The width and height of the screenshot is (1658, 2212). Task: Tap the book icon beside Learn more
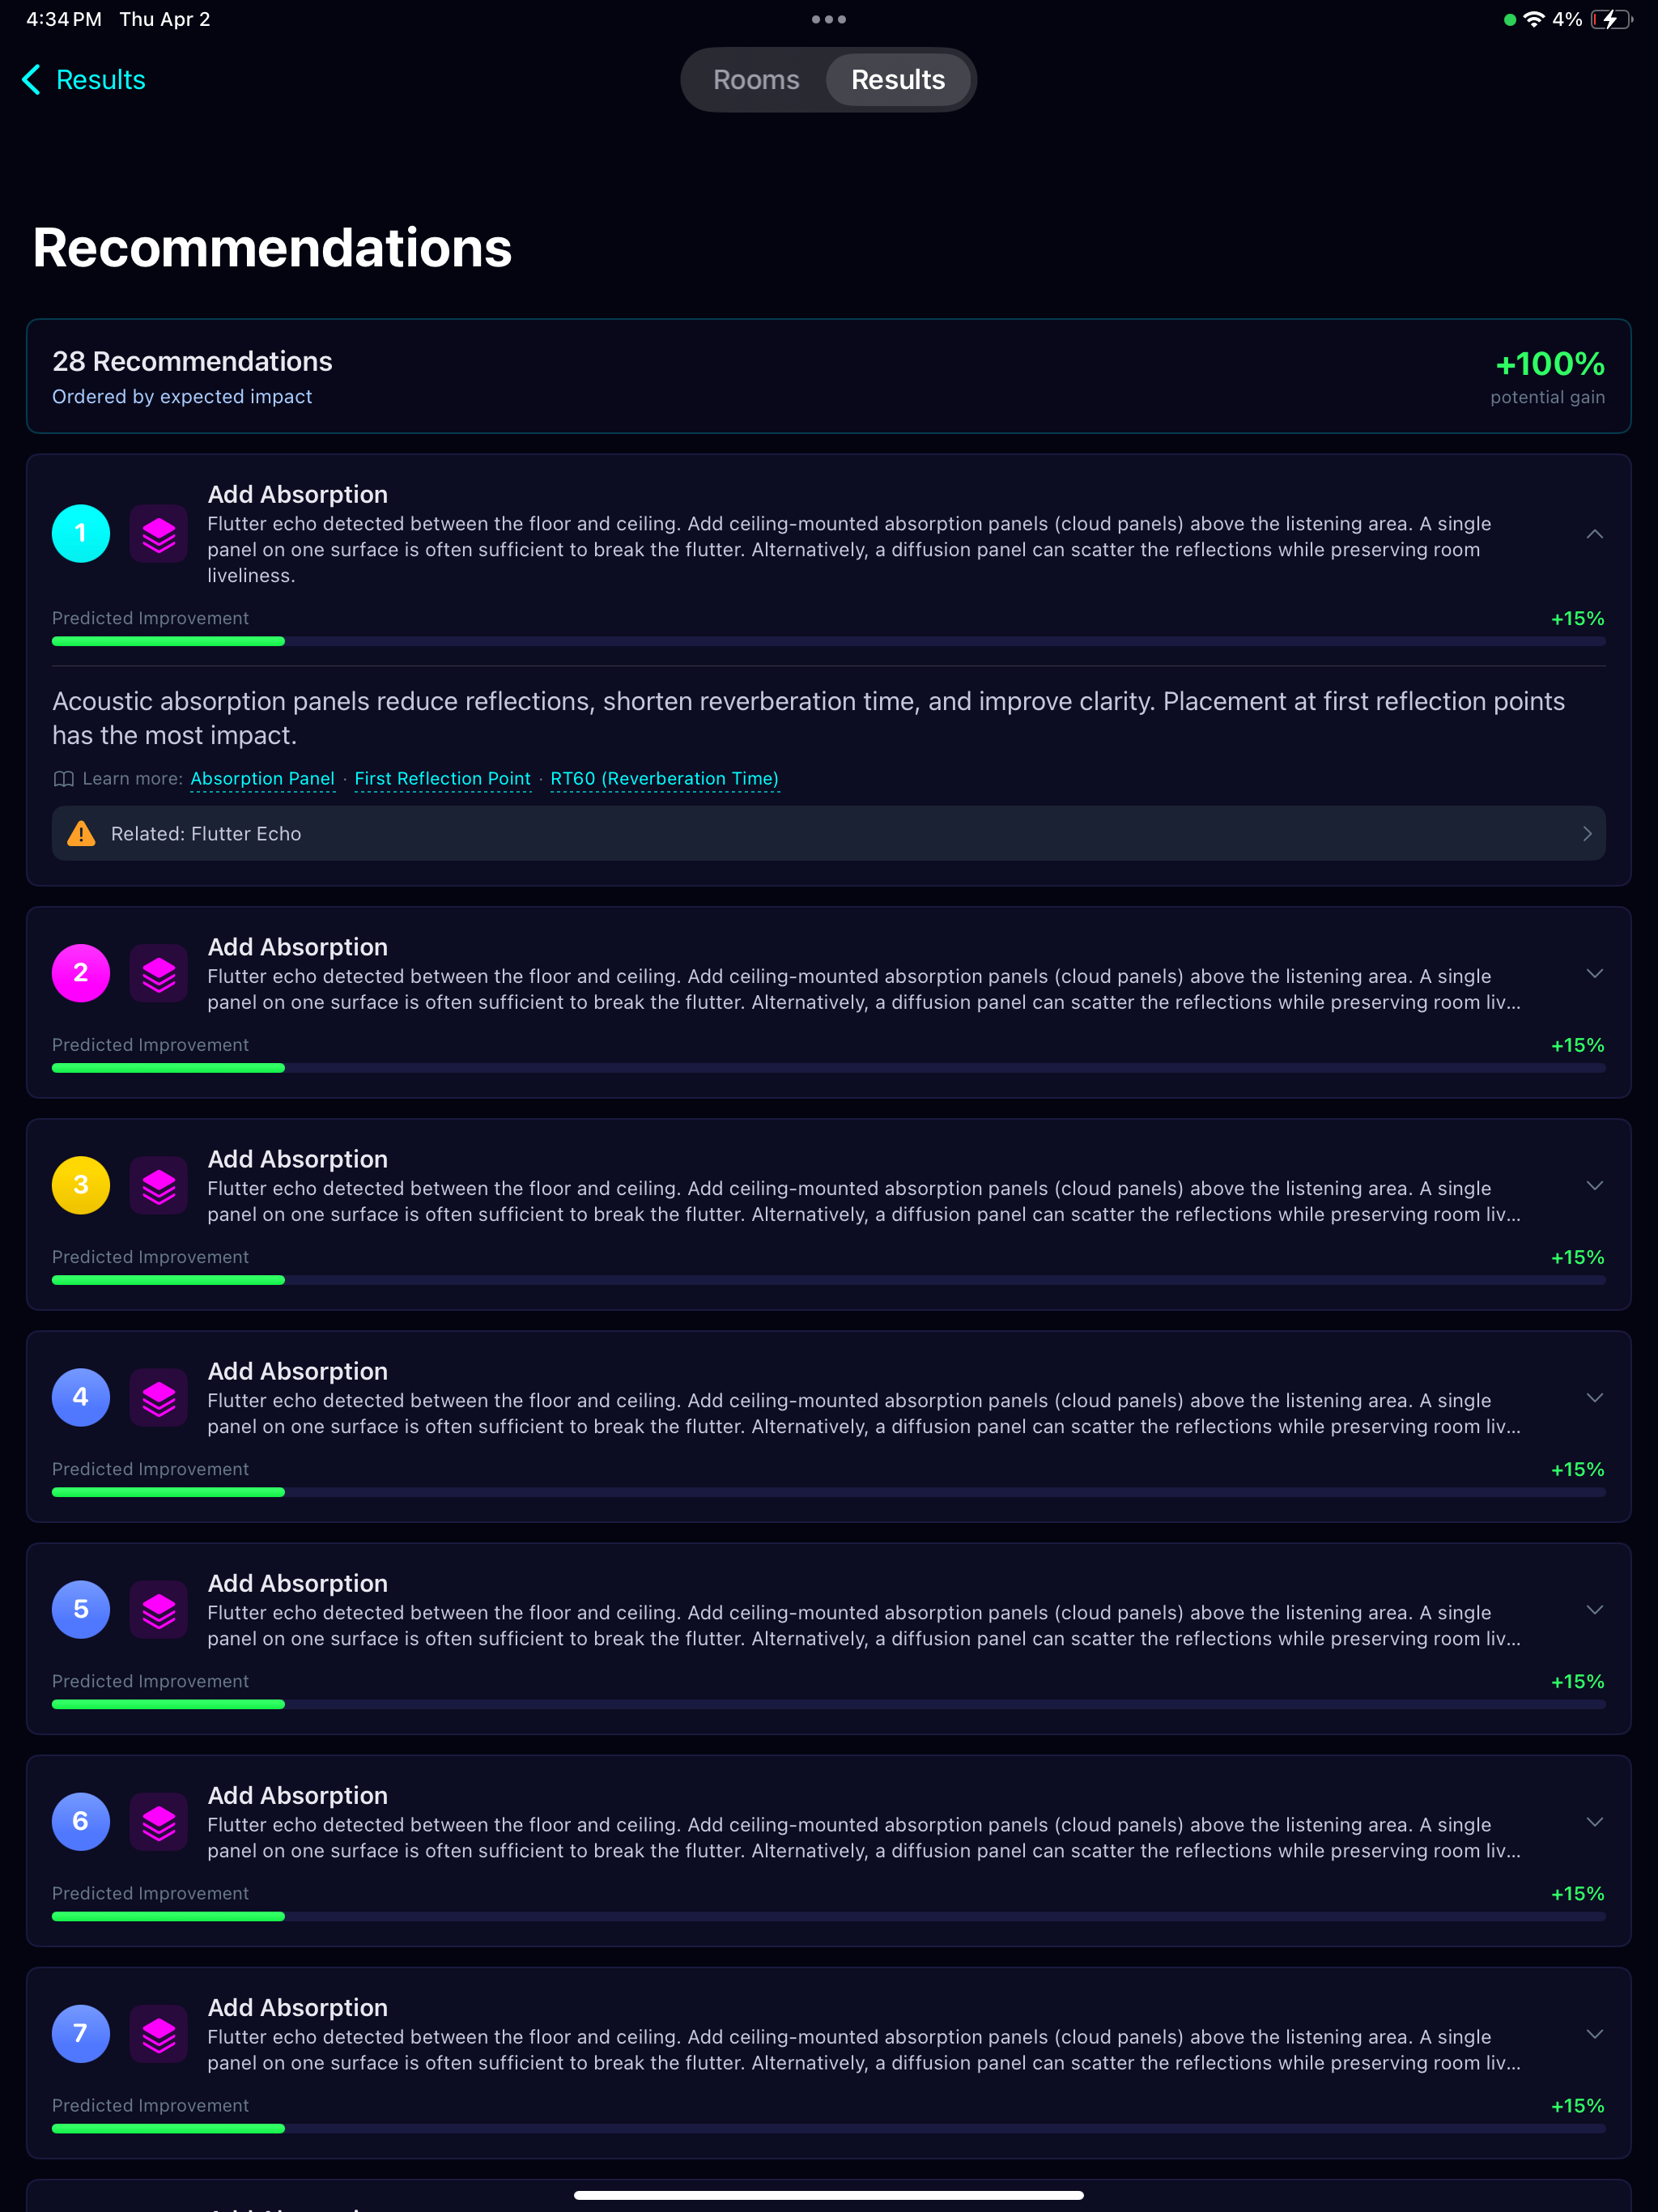63,779
